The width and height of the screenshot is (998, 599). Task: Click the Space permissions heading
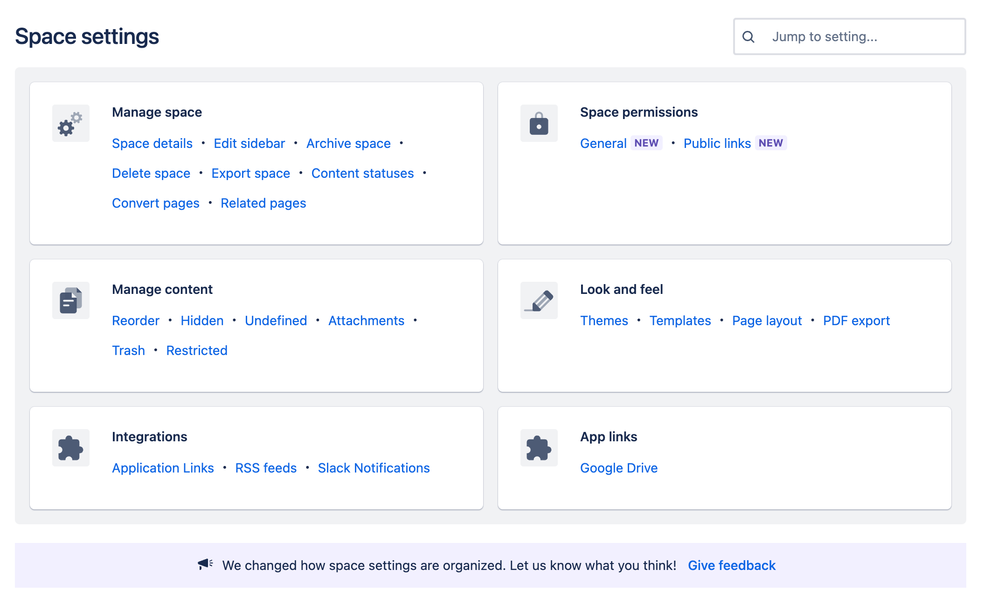click(x=638, y=112)
